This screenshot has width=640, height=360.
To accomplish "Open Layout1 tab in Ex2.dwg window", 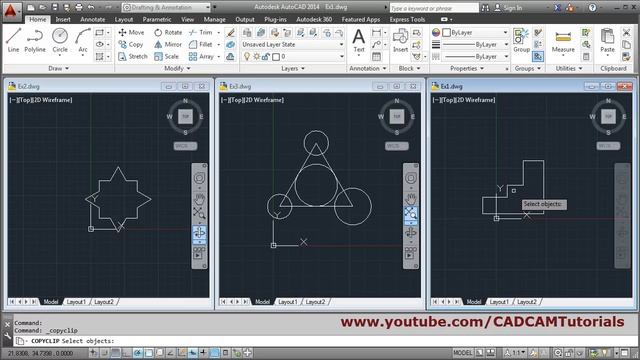I will tap(76, 302).
